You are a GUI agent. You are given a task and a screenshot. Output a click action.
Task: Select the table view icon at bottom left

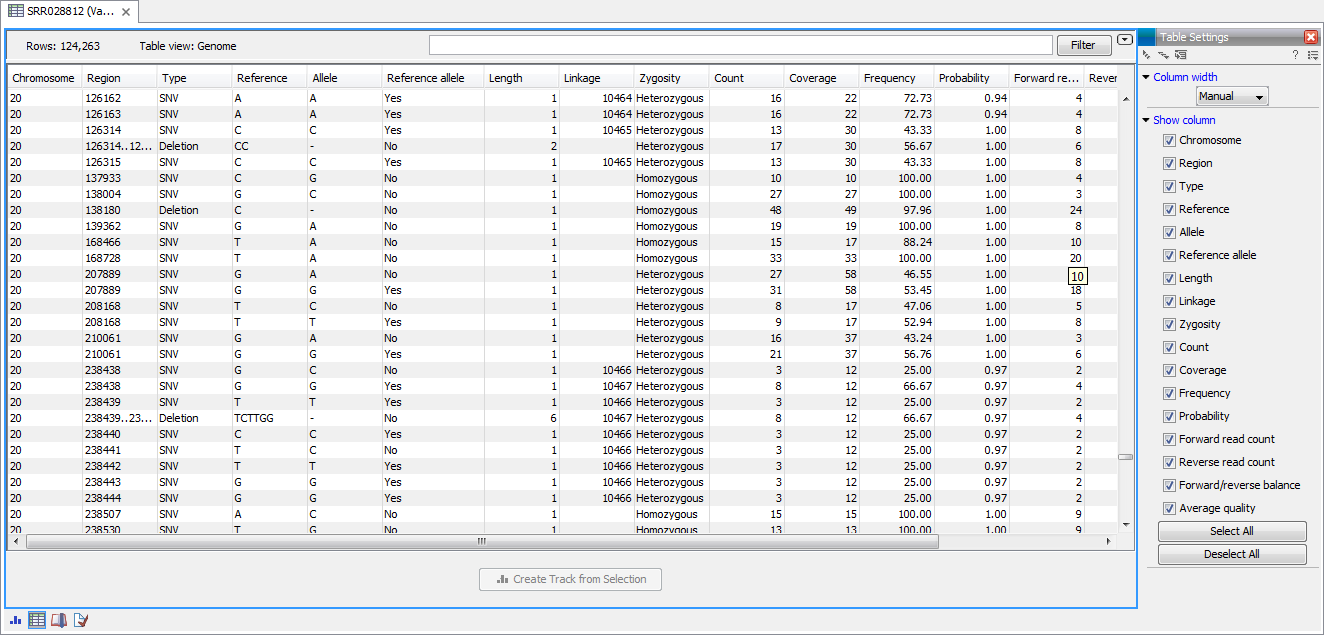point(37,620)
